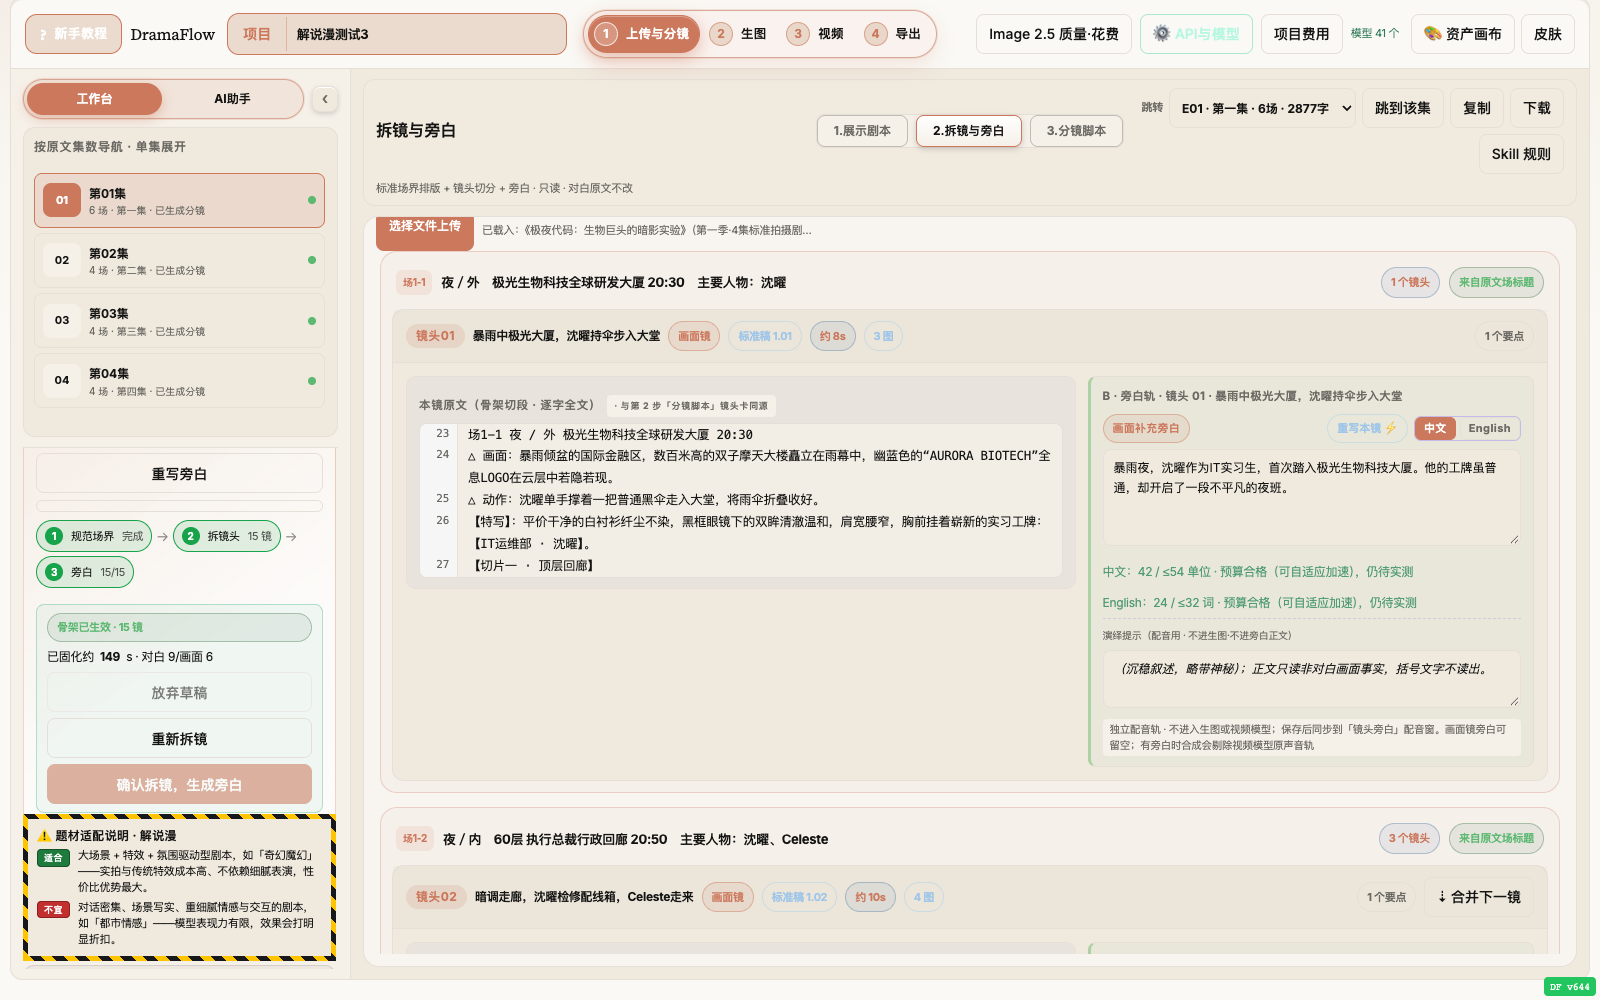The height and width of the screenshot is (1000, 1600).
Task: Click step 1 上传与分镜 in the stepper
Action: [x=645, y=34]
